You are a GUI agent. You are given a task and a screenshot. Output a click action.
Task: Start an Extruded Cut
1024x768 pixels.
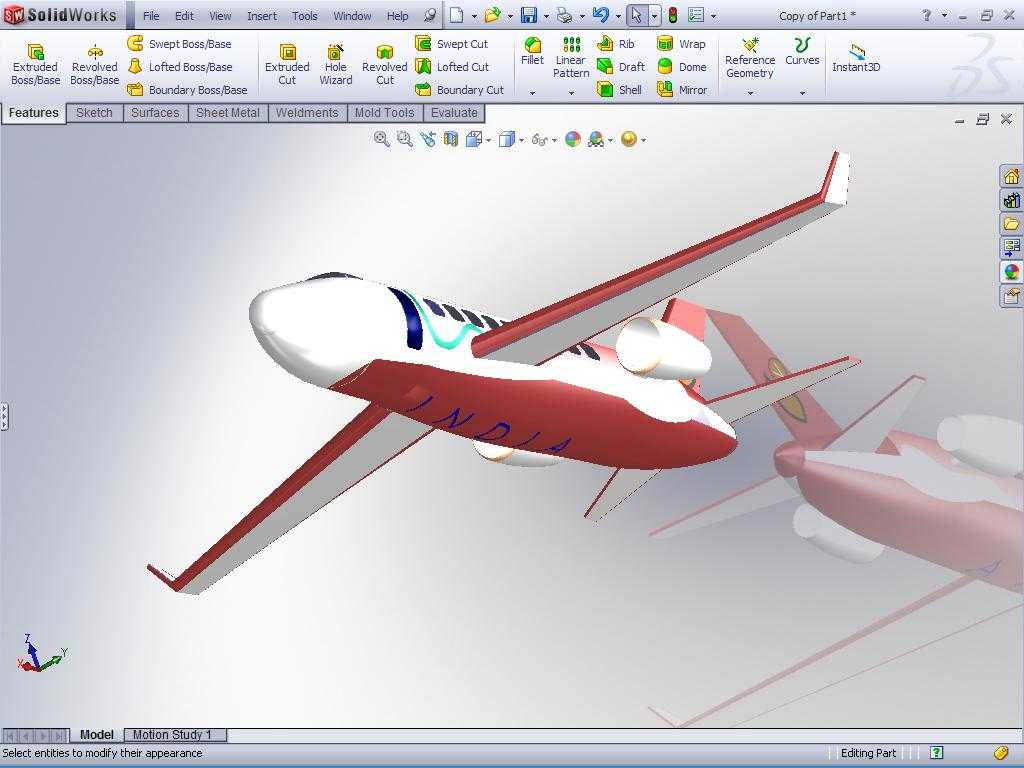coord(287,64)
